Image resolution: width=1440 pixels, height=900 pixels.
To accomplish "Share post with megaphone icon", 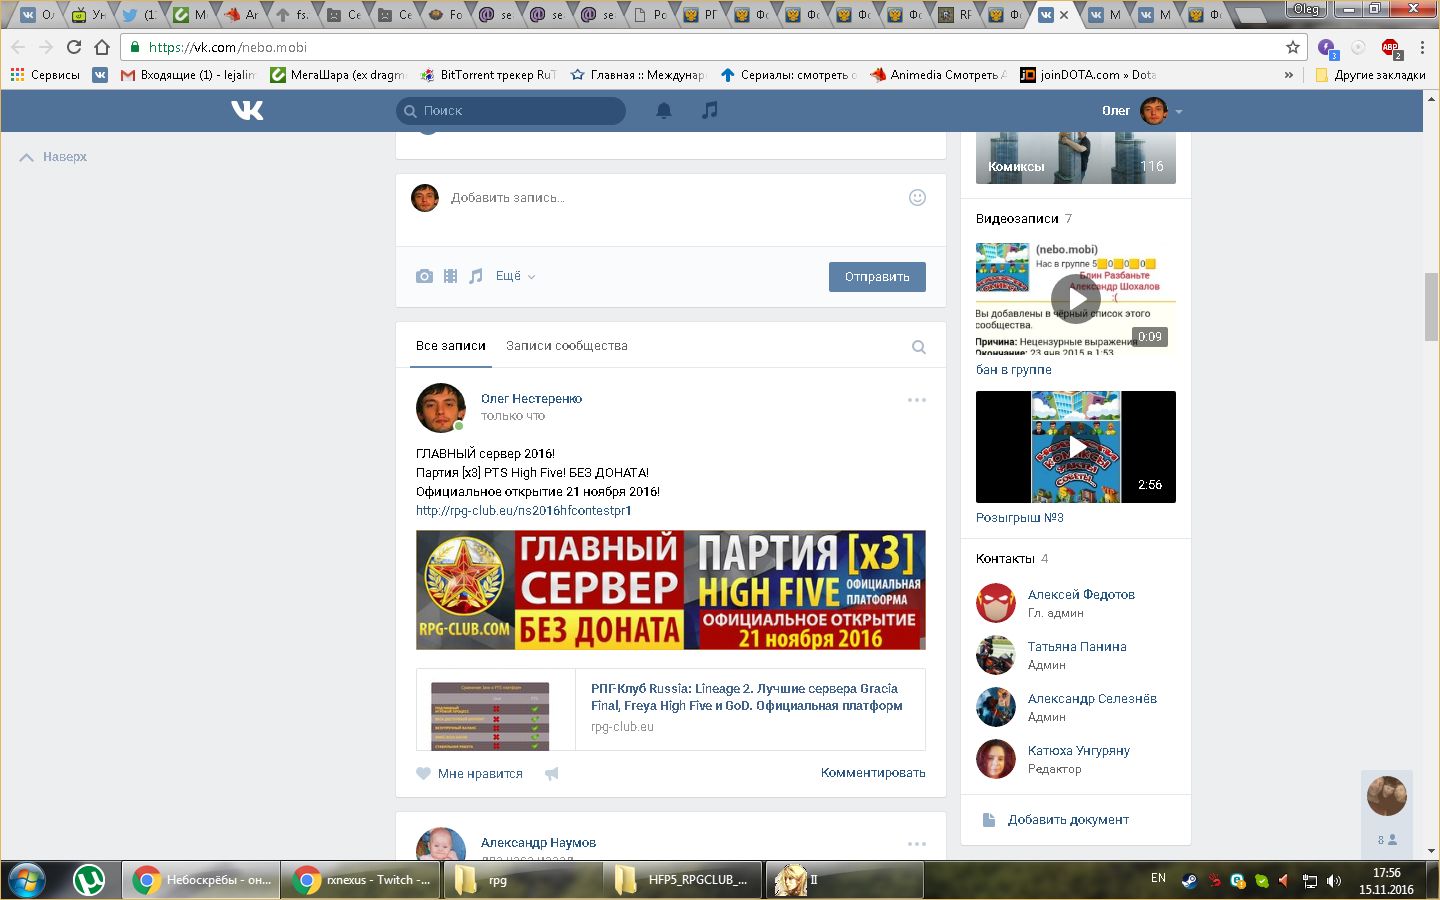I will [x=552, y=773].
